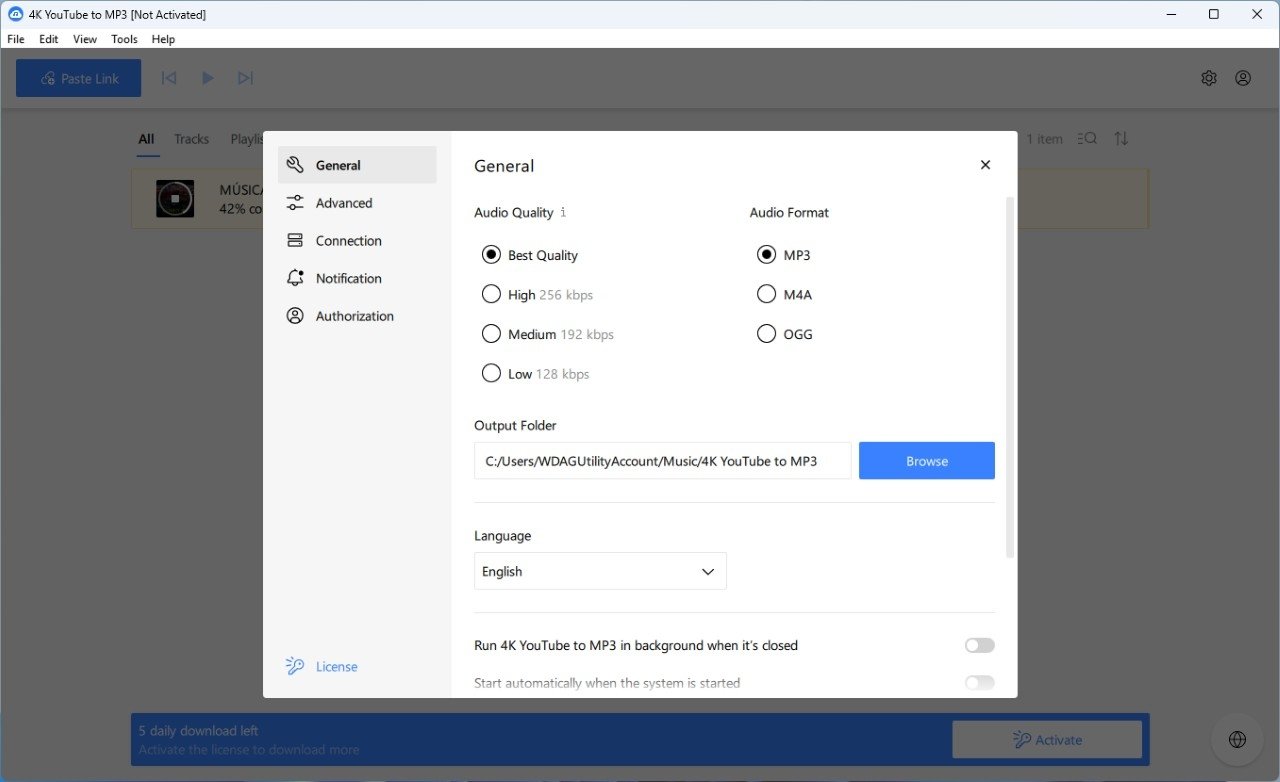Click the user circle icon beside Authorization
Screen dimensions: 1280x782
(295, 316)
